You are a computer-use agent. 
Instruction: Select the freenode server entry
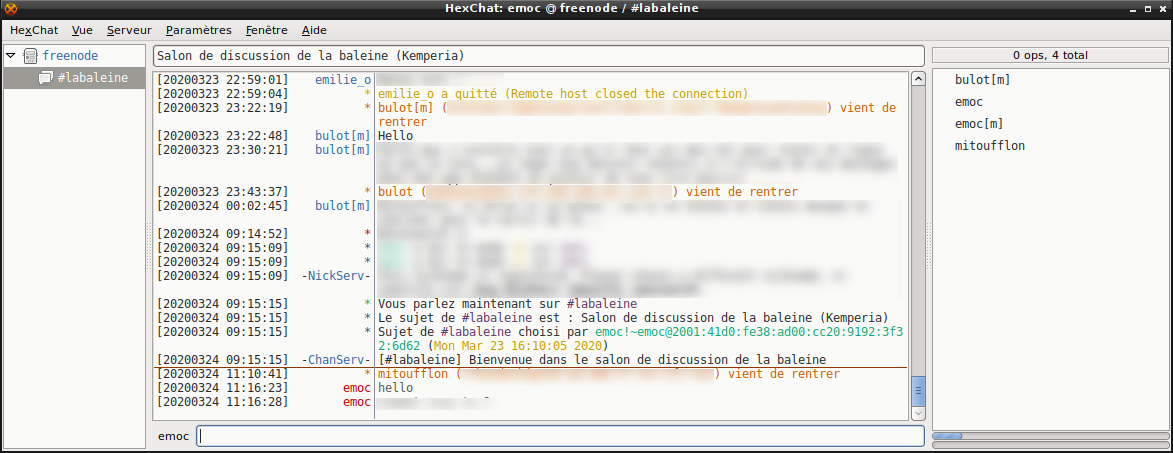(x=70, y=55)
